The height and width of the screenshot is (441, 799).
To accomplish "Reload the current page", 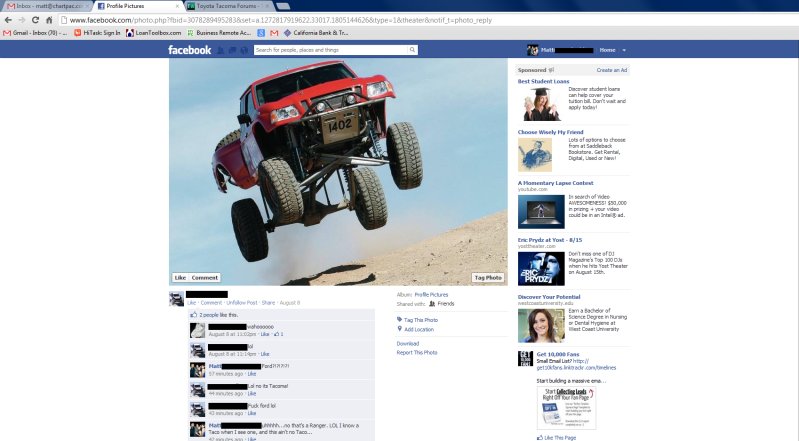I will (x=35, y=20).
